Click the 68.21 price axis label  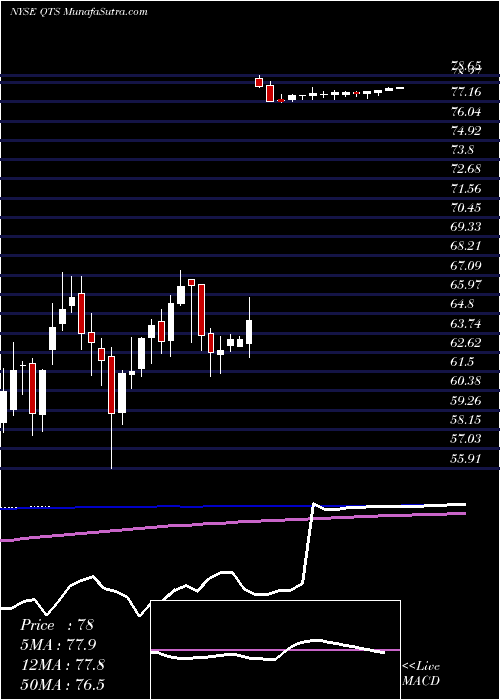[466, 246]
